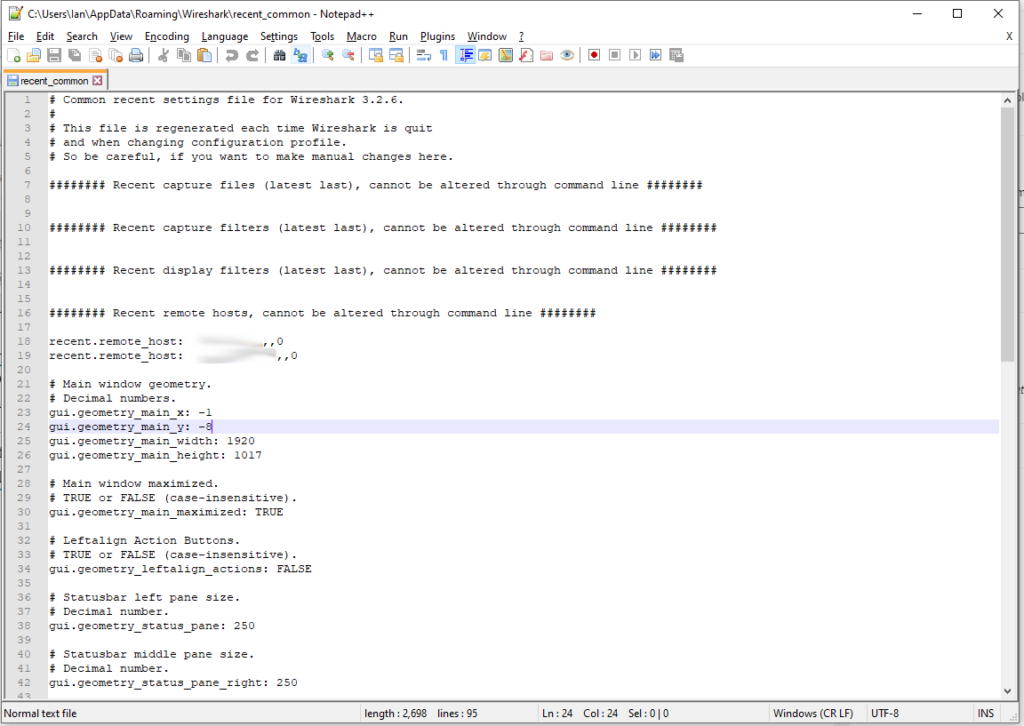The height and width of the screenshot is (726, 1024).
Task: Open a file via the Open folder icon
Action: coord(33,55)
